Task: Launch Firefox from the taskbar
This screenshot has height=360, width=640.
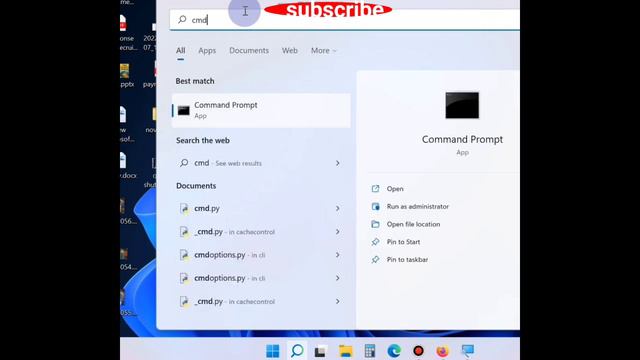Action: [x=442, y=351]
